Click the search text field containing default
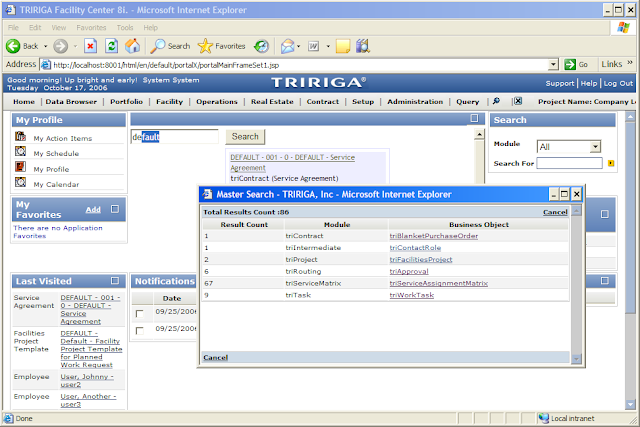 point(174,136)
